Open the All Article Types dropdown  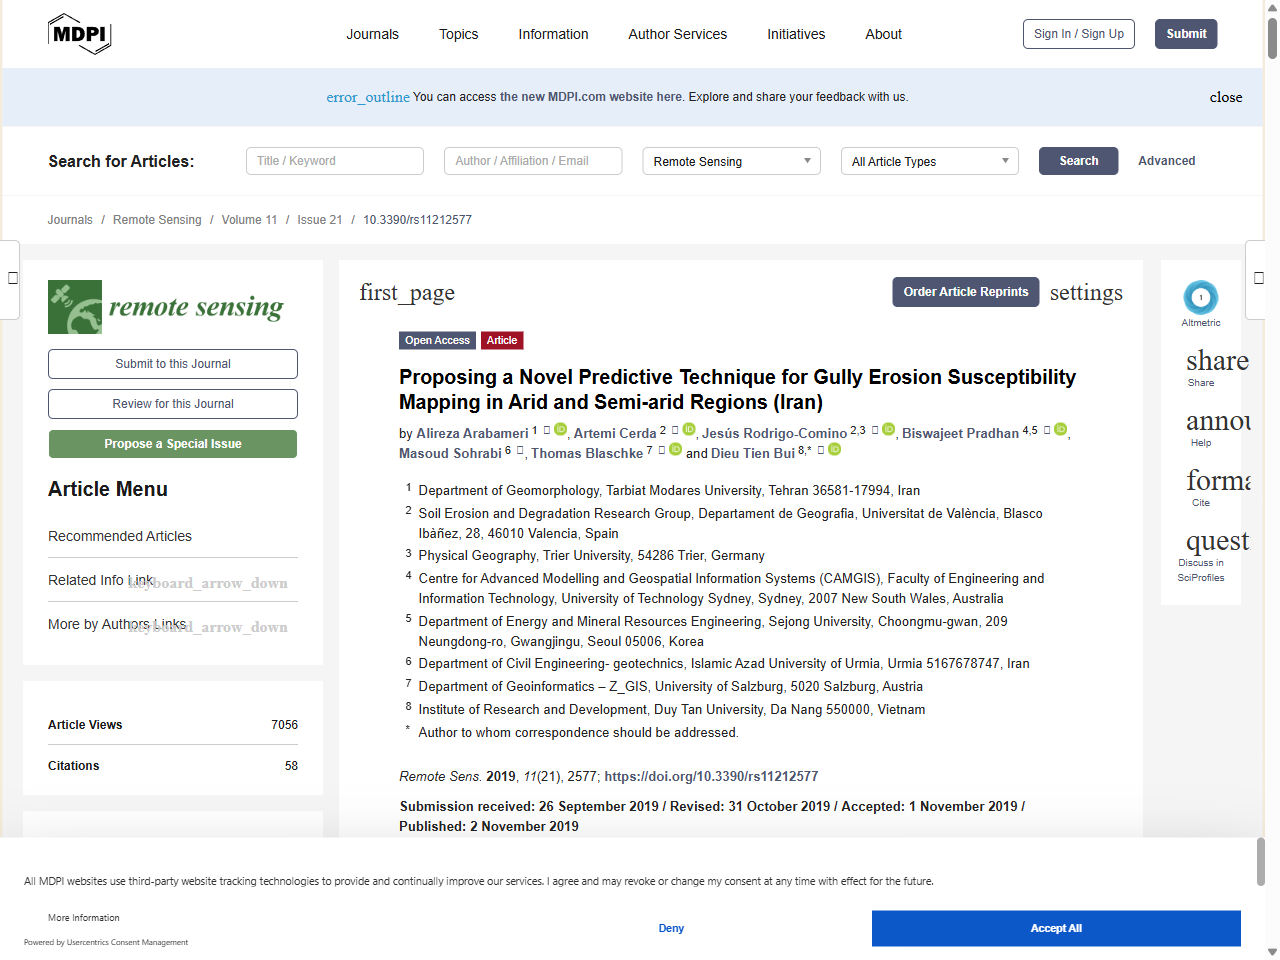(x=929, y=161)
